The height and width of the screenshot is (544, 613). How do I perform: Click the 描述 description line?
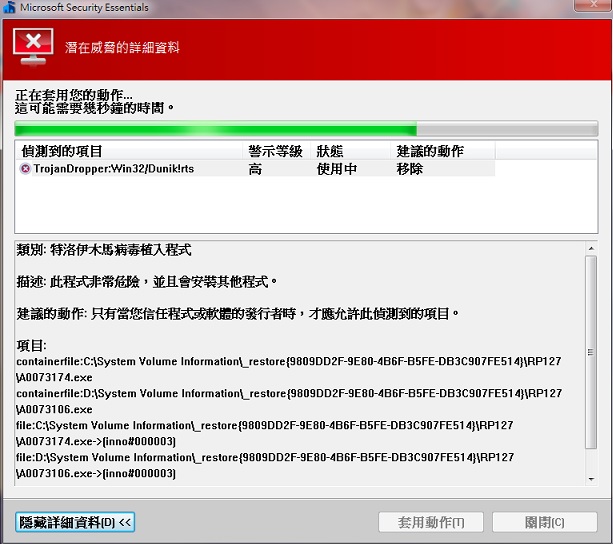pyautogui.click(x=147, y=282)
